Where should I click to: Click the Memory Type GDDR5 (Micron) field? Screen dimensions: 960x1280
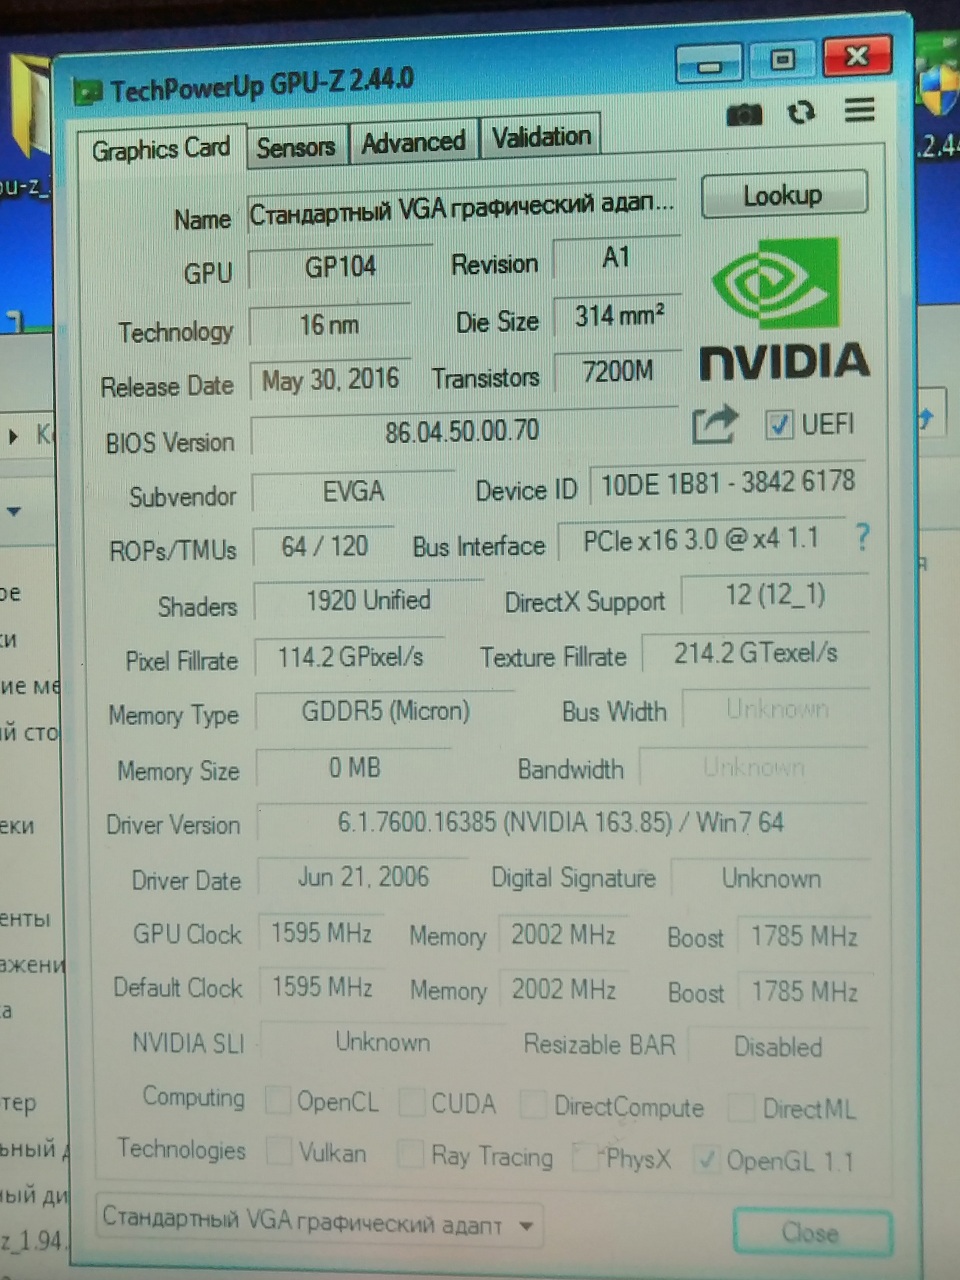(385, 712)
